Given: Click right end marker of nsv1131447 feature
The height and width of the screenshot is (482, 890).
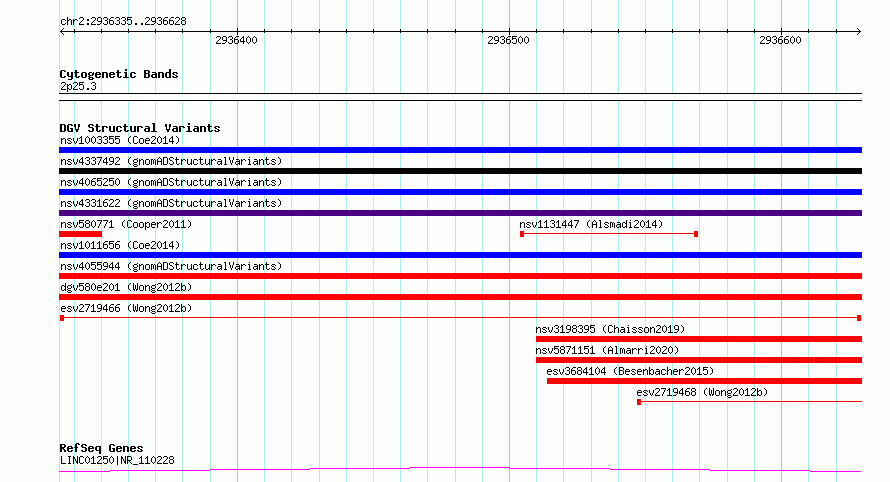Looking at the screenshot, I should point(696,234).
